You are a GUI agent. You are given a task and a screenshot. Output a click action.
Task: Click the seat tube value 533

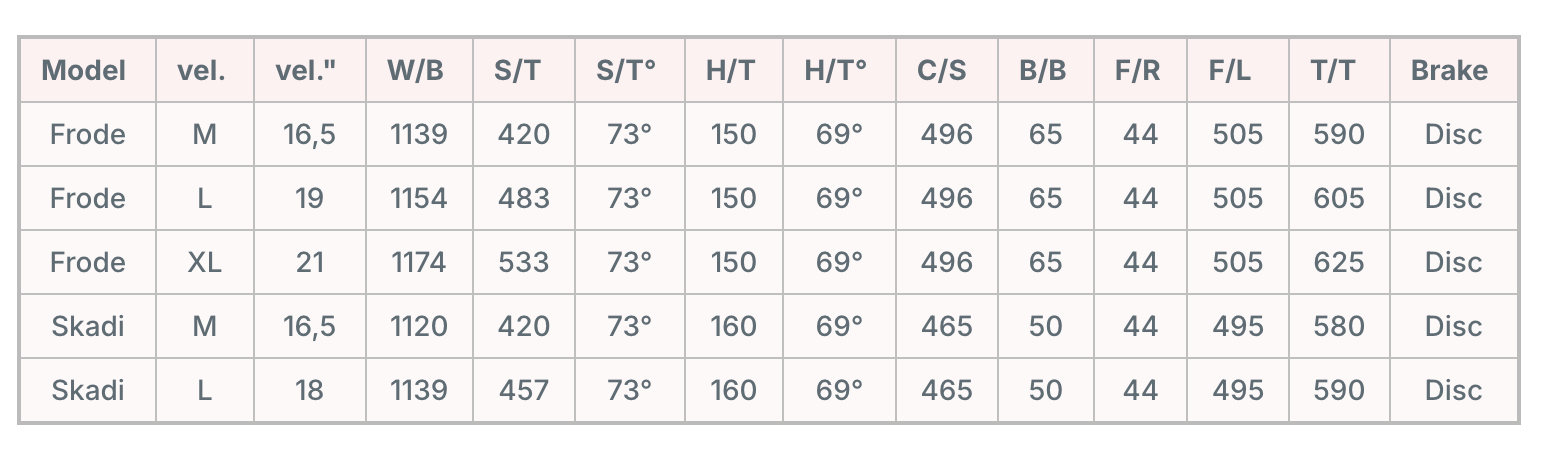click(x=524, y=263)
